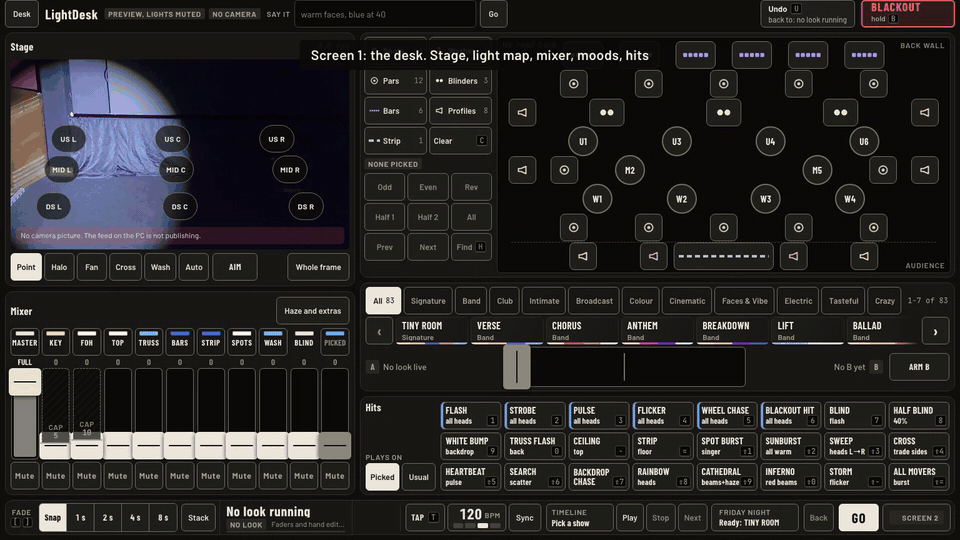Select moving head U6 on light map
This screenshot has width=960, height=540.
coord(864,141)
